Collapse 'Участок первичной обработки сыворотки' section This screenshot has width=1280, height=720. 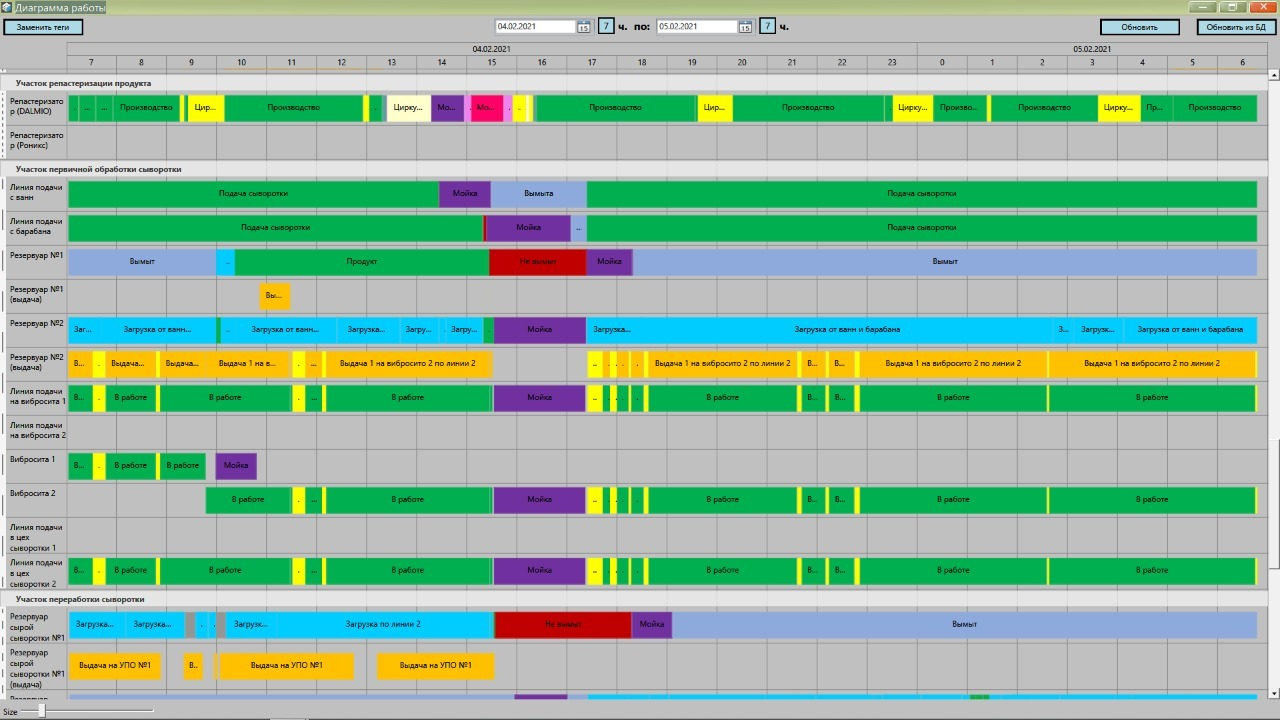(x=98, y=169)
